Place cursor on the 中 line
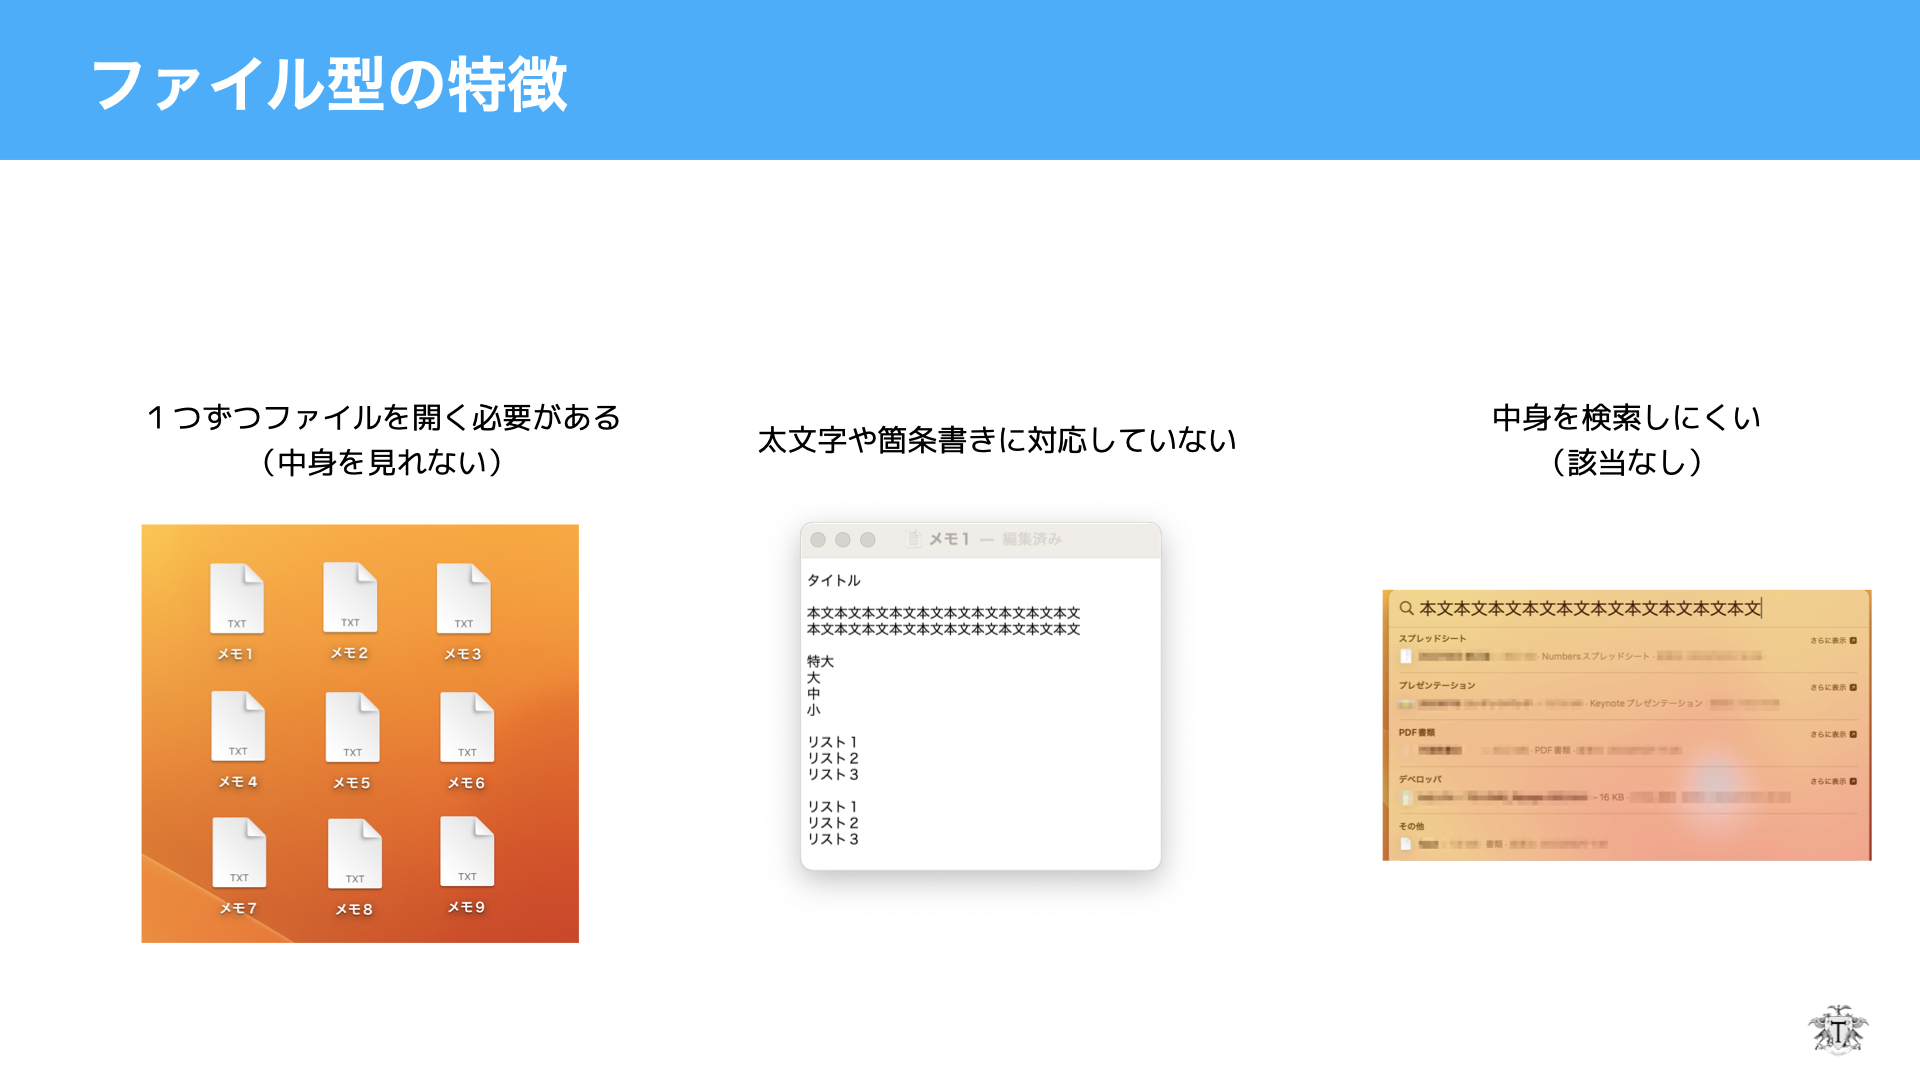The width and height of the screenshot is (1920, 1080). point(814,694)
